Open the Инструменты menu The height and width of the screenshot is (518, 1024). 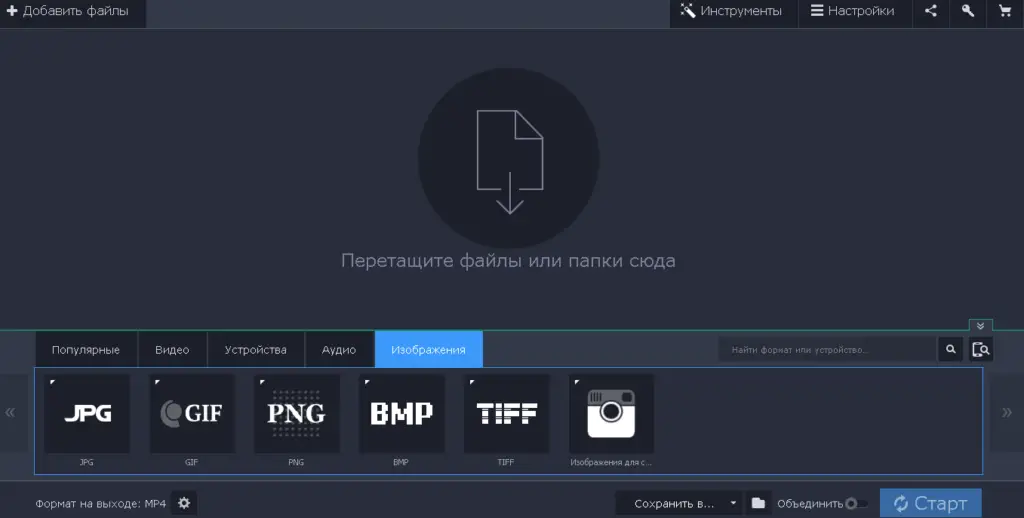click(731, 11)
